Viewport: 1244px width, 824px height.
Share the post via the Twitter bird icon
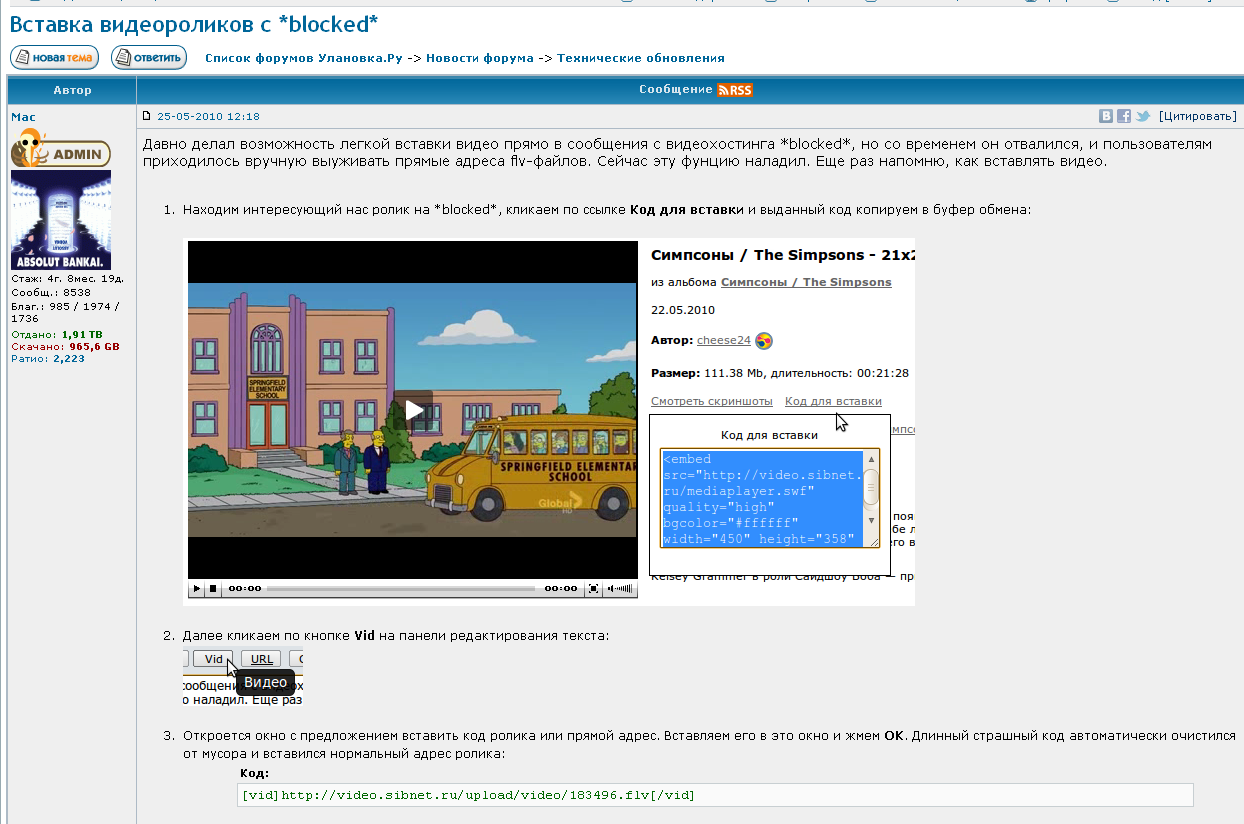(1142, 115)
